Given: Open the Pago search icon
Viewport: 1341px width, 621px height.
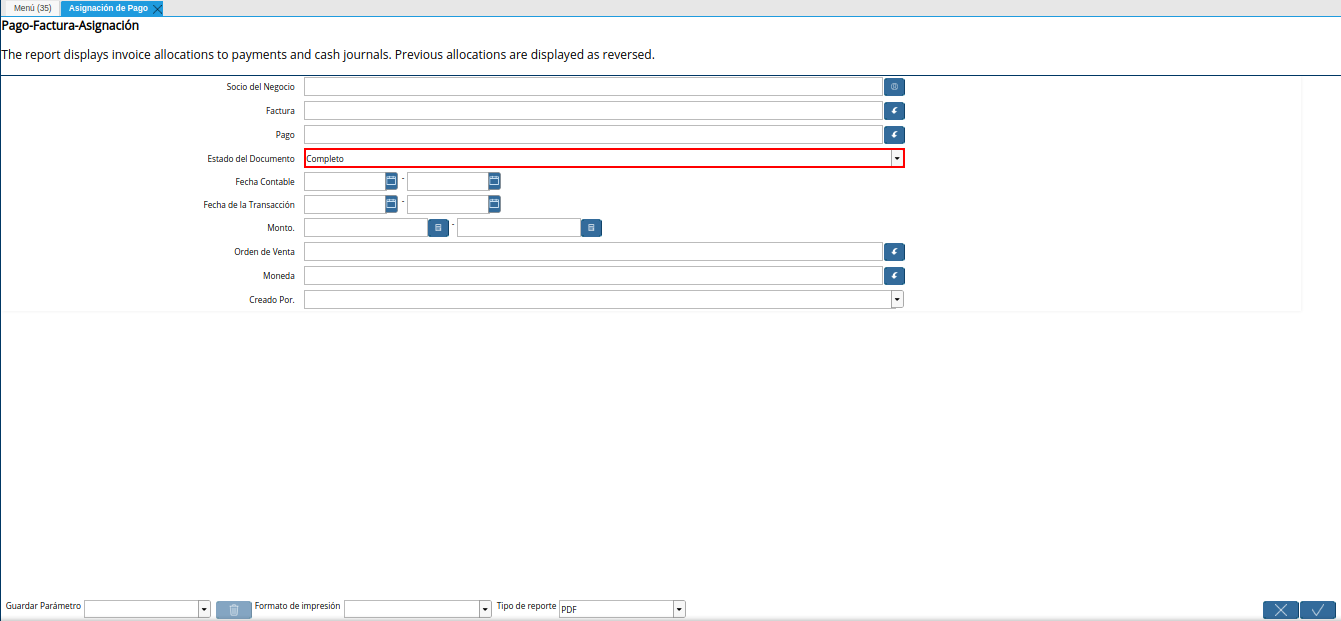Looking at the screenshot, I should [894, 135].
